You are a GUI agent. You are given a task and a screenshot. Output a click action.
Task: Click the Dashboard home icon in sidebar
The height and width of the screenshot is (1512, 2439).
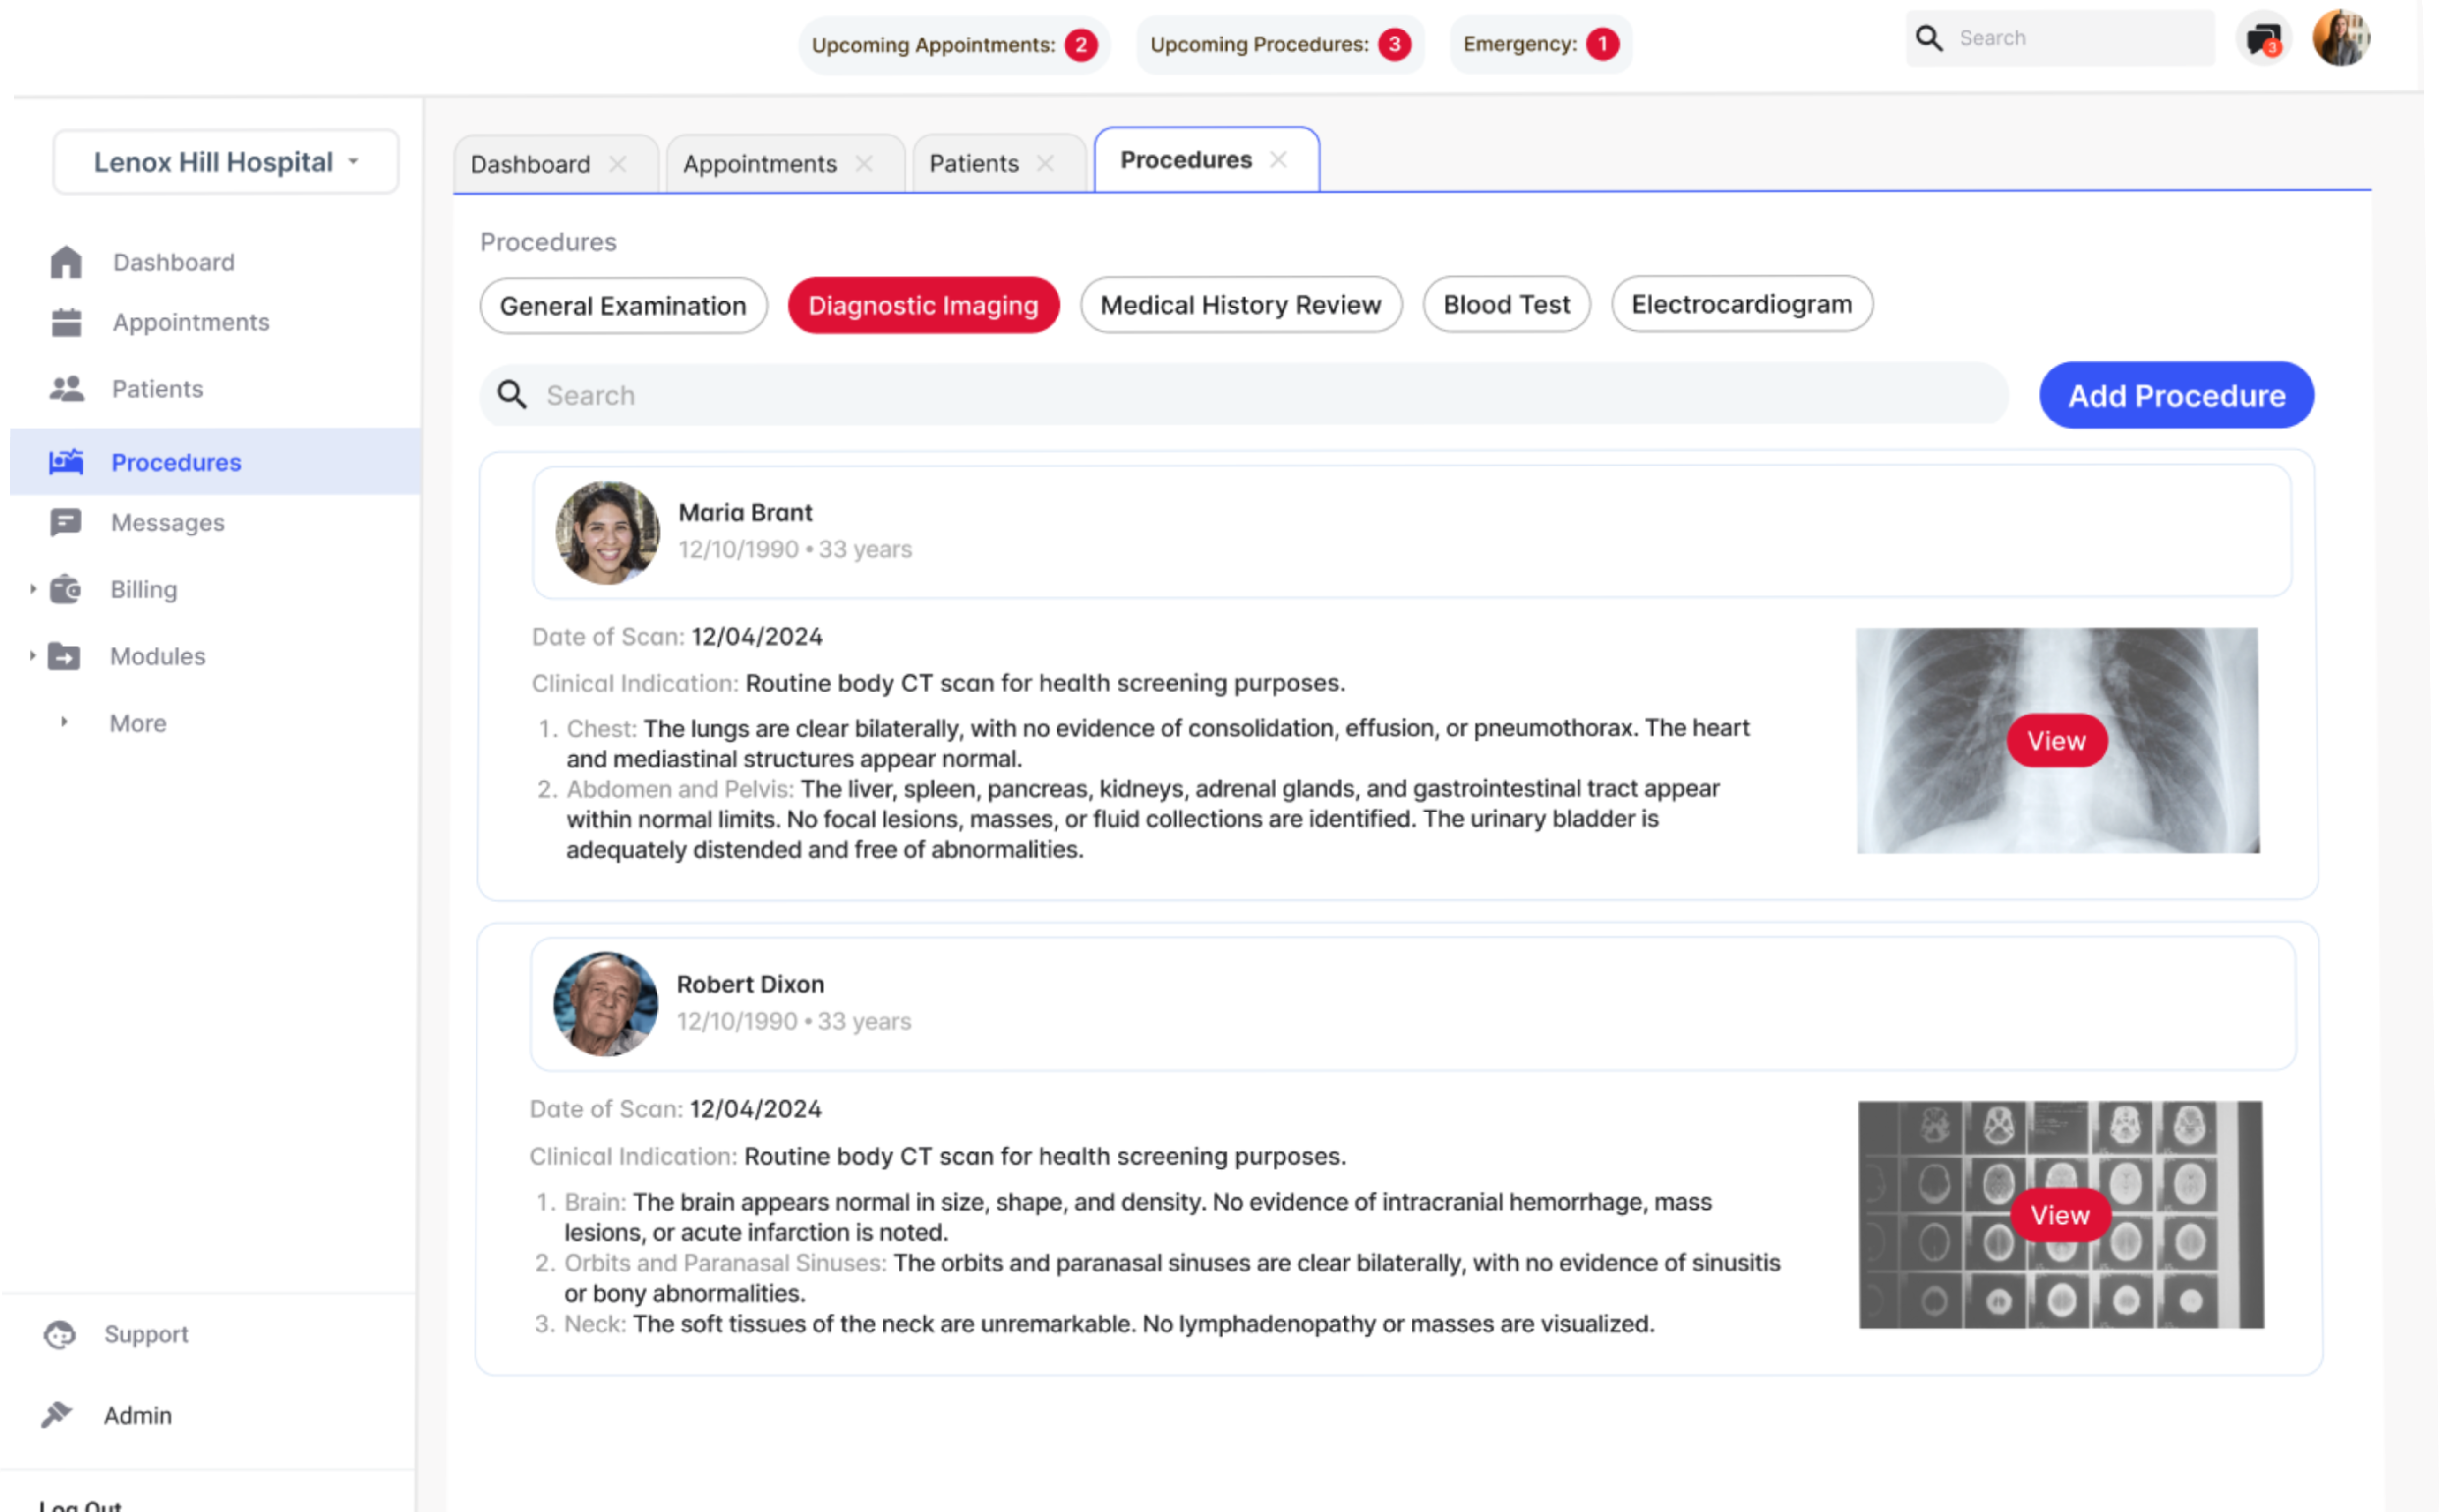click(x=66, y=262)
